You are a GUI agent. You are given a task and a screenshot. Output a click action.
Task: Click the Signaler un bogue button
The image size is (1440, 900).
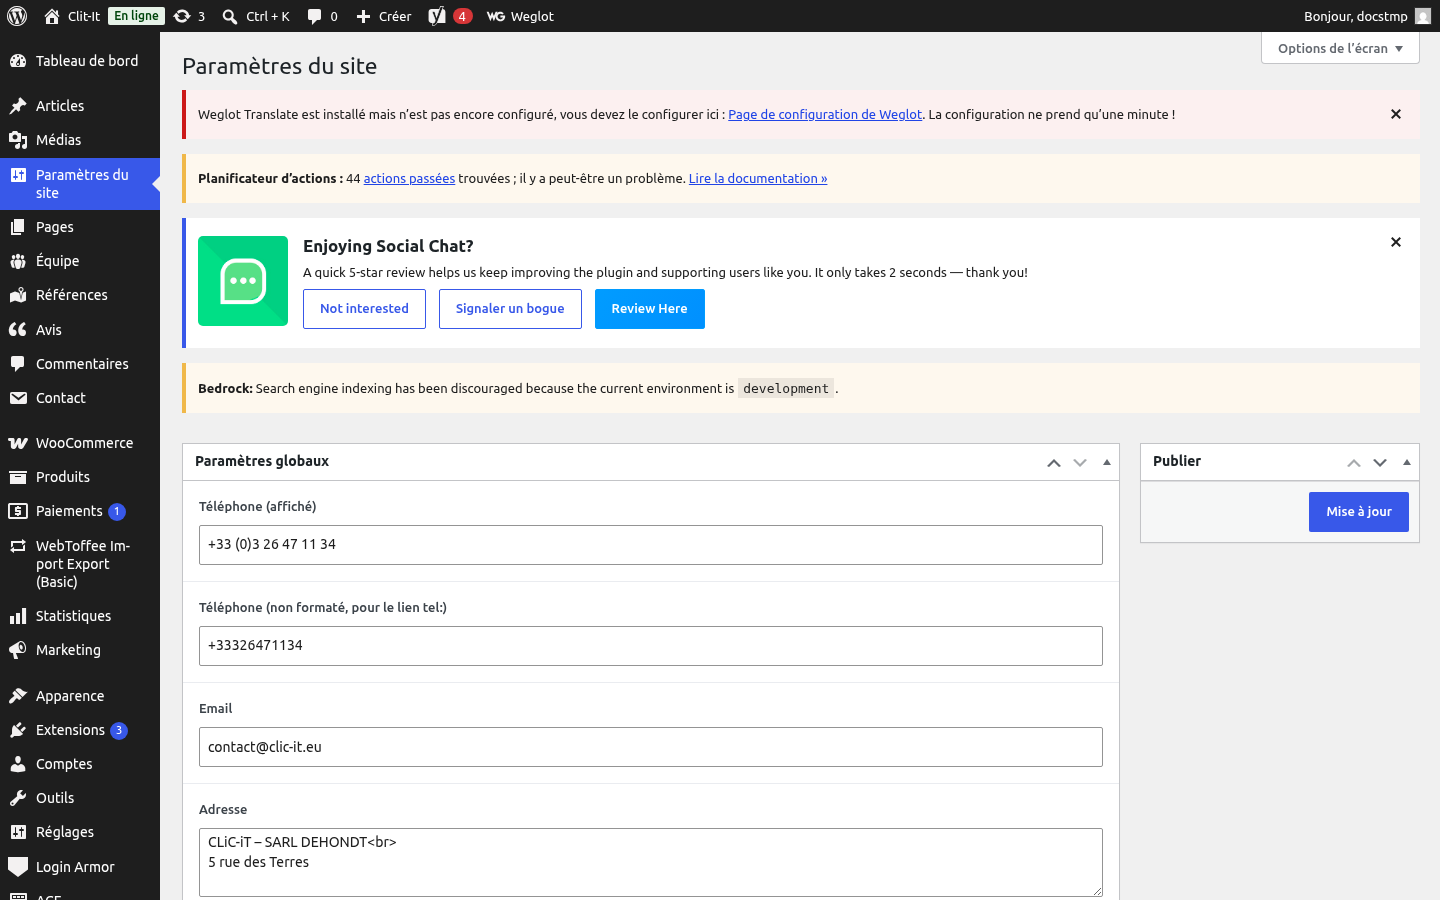point(510,309)
